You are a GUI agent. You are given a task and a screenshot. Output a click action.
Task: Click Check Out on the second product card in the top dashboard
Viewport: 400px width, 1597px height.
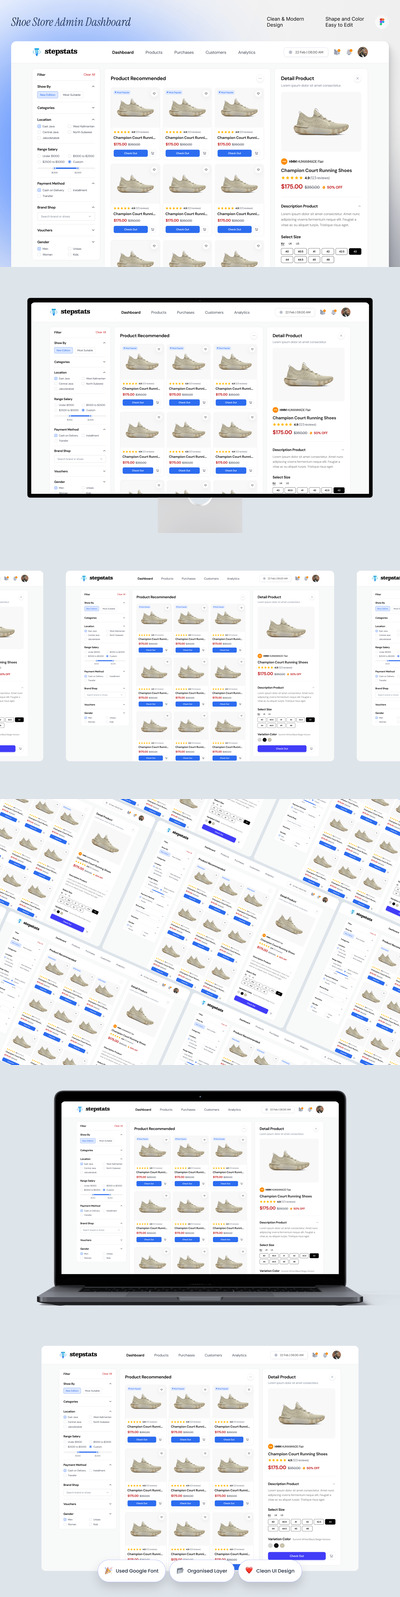pyautogui.click(x=182, y=153)
